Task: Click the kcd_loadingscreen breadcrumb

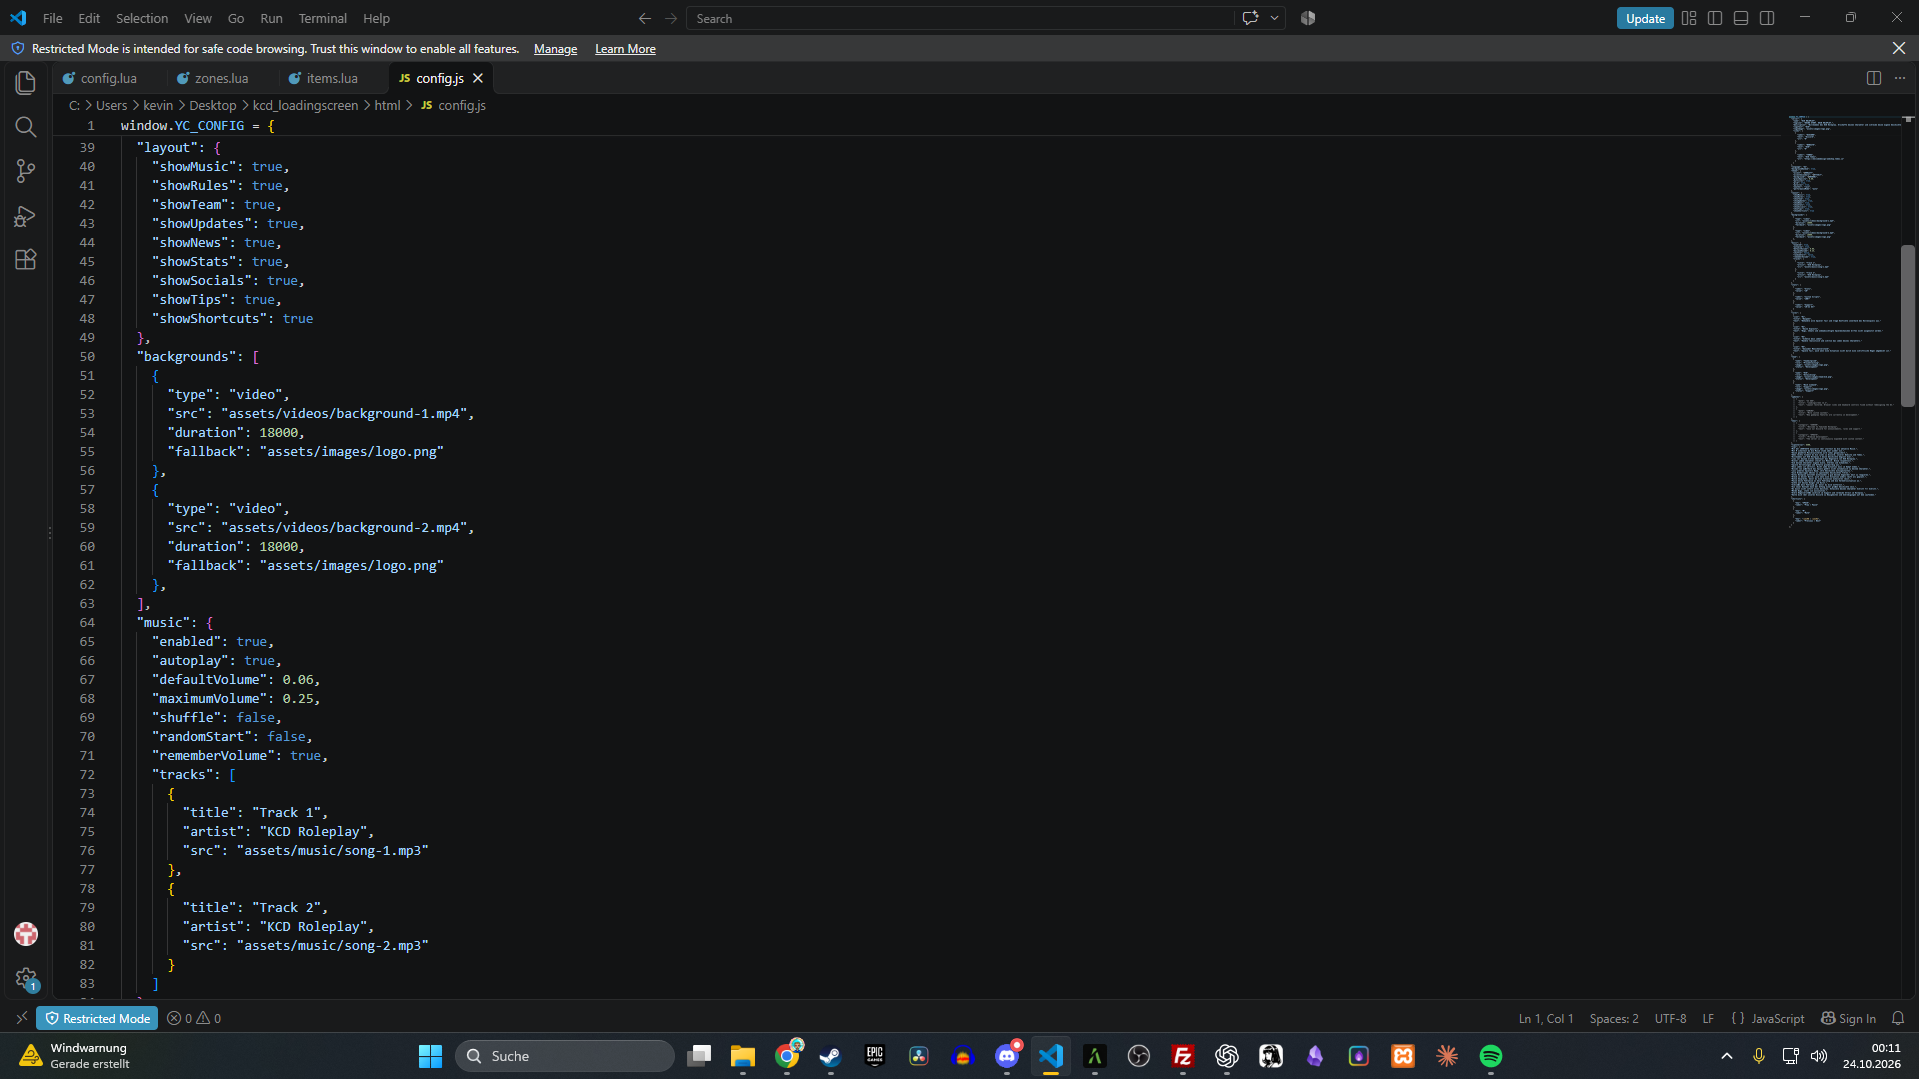Action: point(305,105)
